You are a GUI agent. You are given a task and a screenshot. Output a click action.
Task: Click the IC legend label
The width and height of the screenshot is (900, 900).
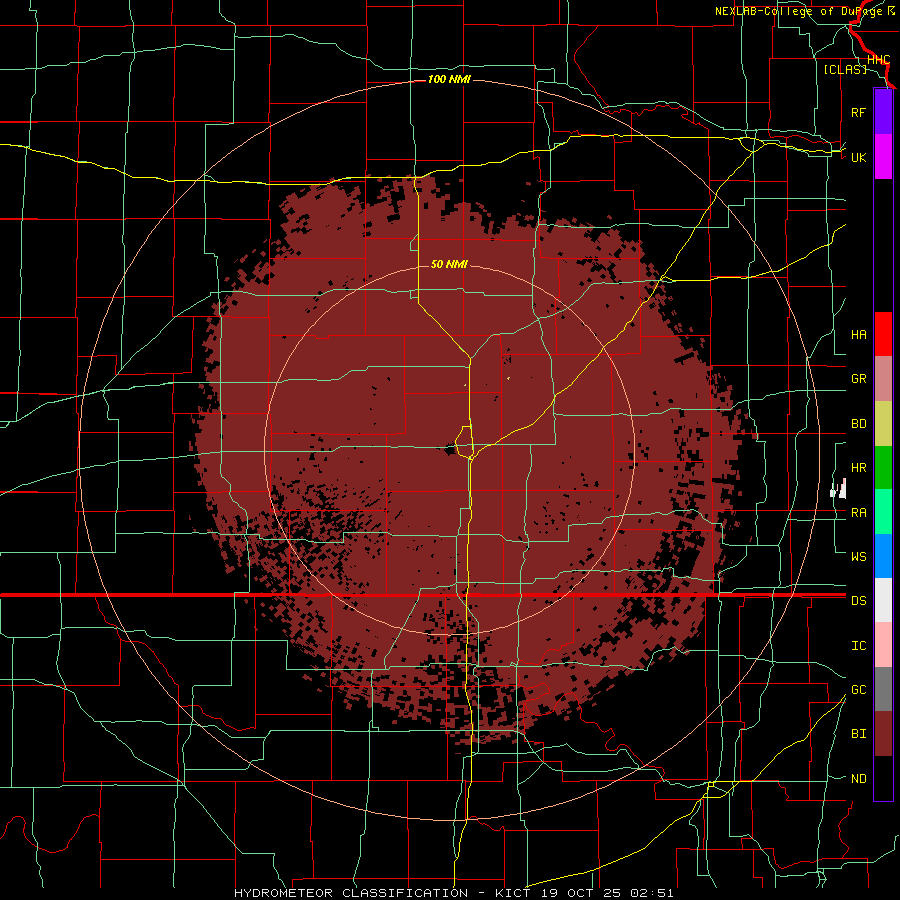[858, 646]
